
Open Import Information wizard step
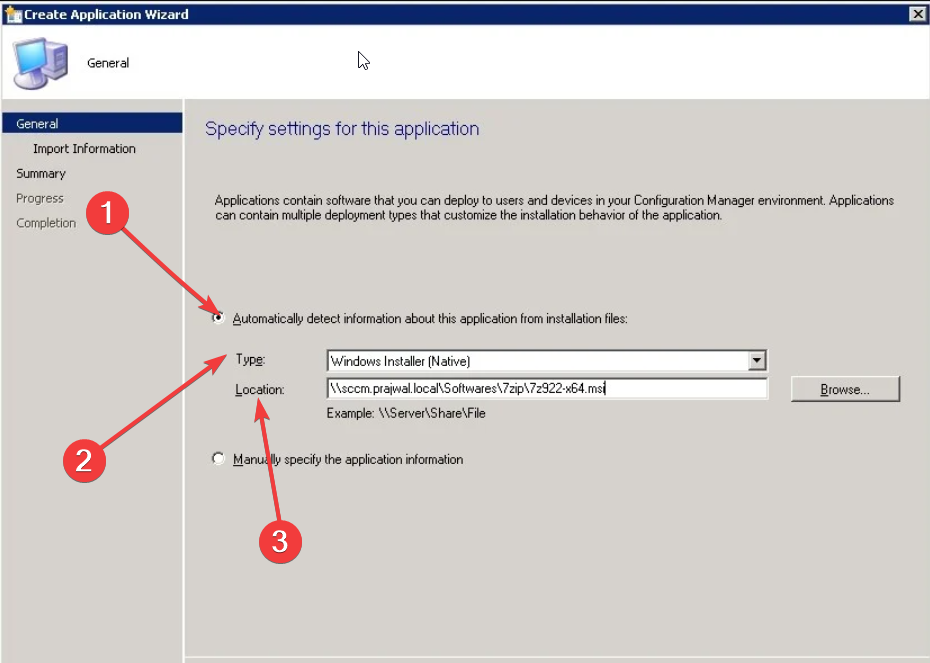point(84,148)
